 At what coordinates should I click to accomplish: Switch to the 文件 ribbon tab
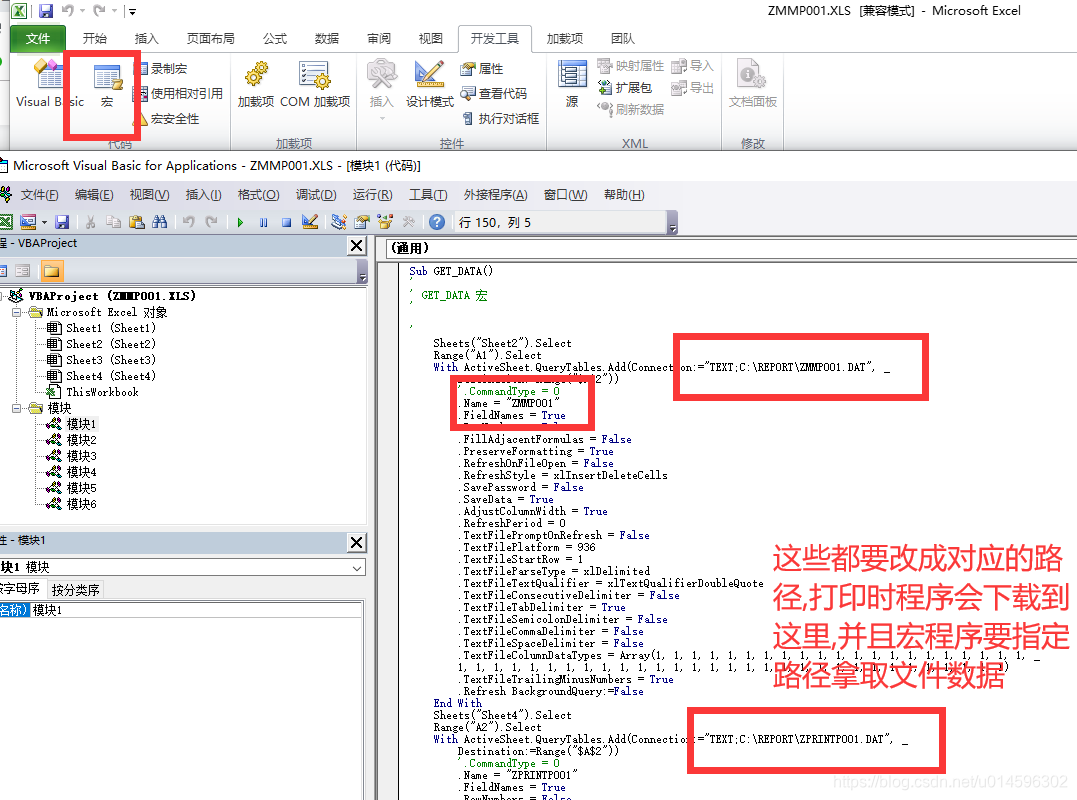pos(38,38)
